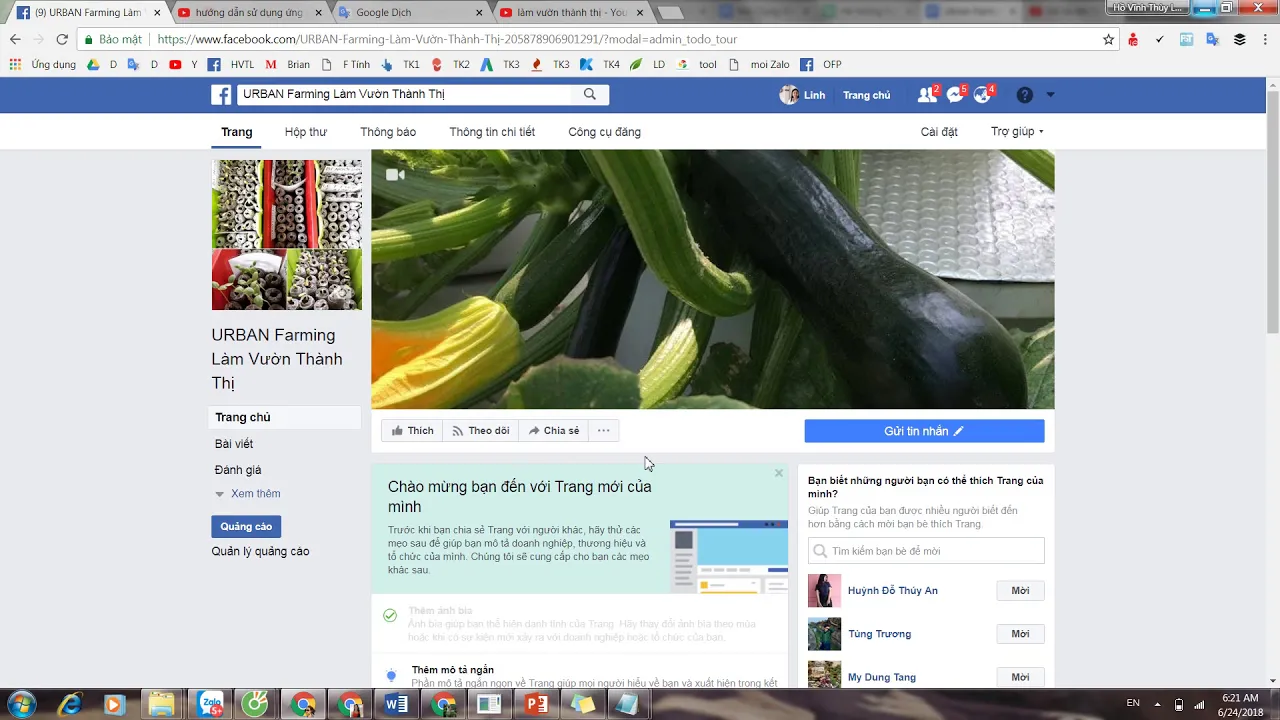1280x720 pixels.
Task: Open the TK1 bookmark
Action: [400, 64]
